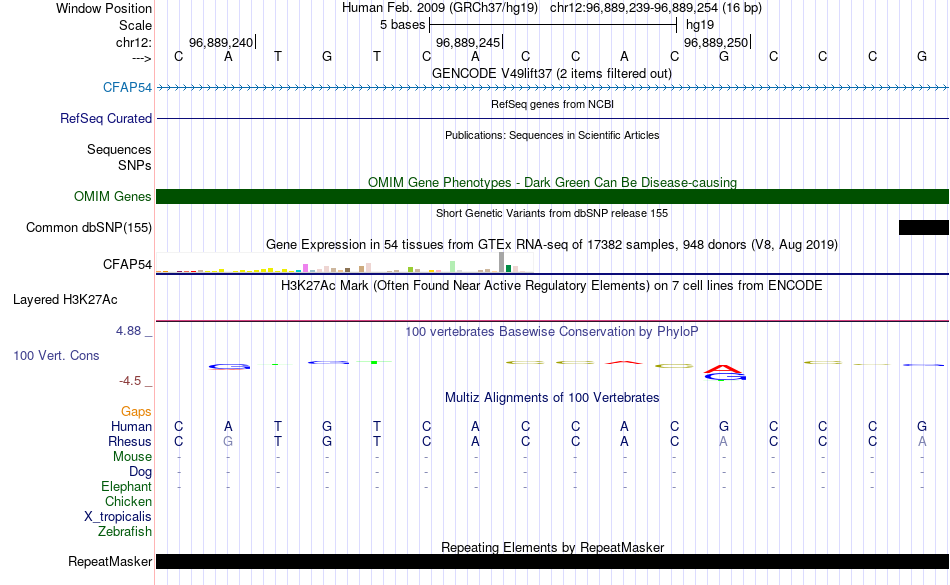Select the Layered H3K27Ac track label
Screen dimensions: 950x585
65,299
